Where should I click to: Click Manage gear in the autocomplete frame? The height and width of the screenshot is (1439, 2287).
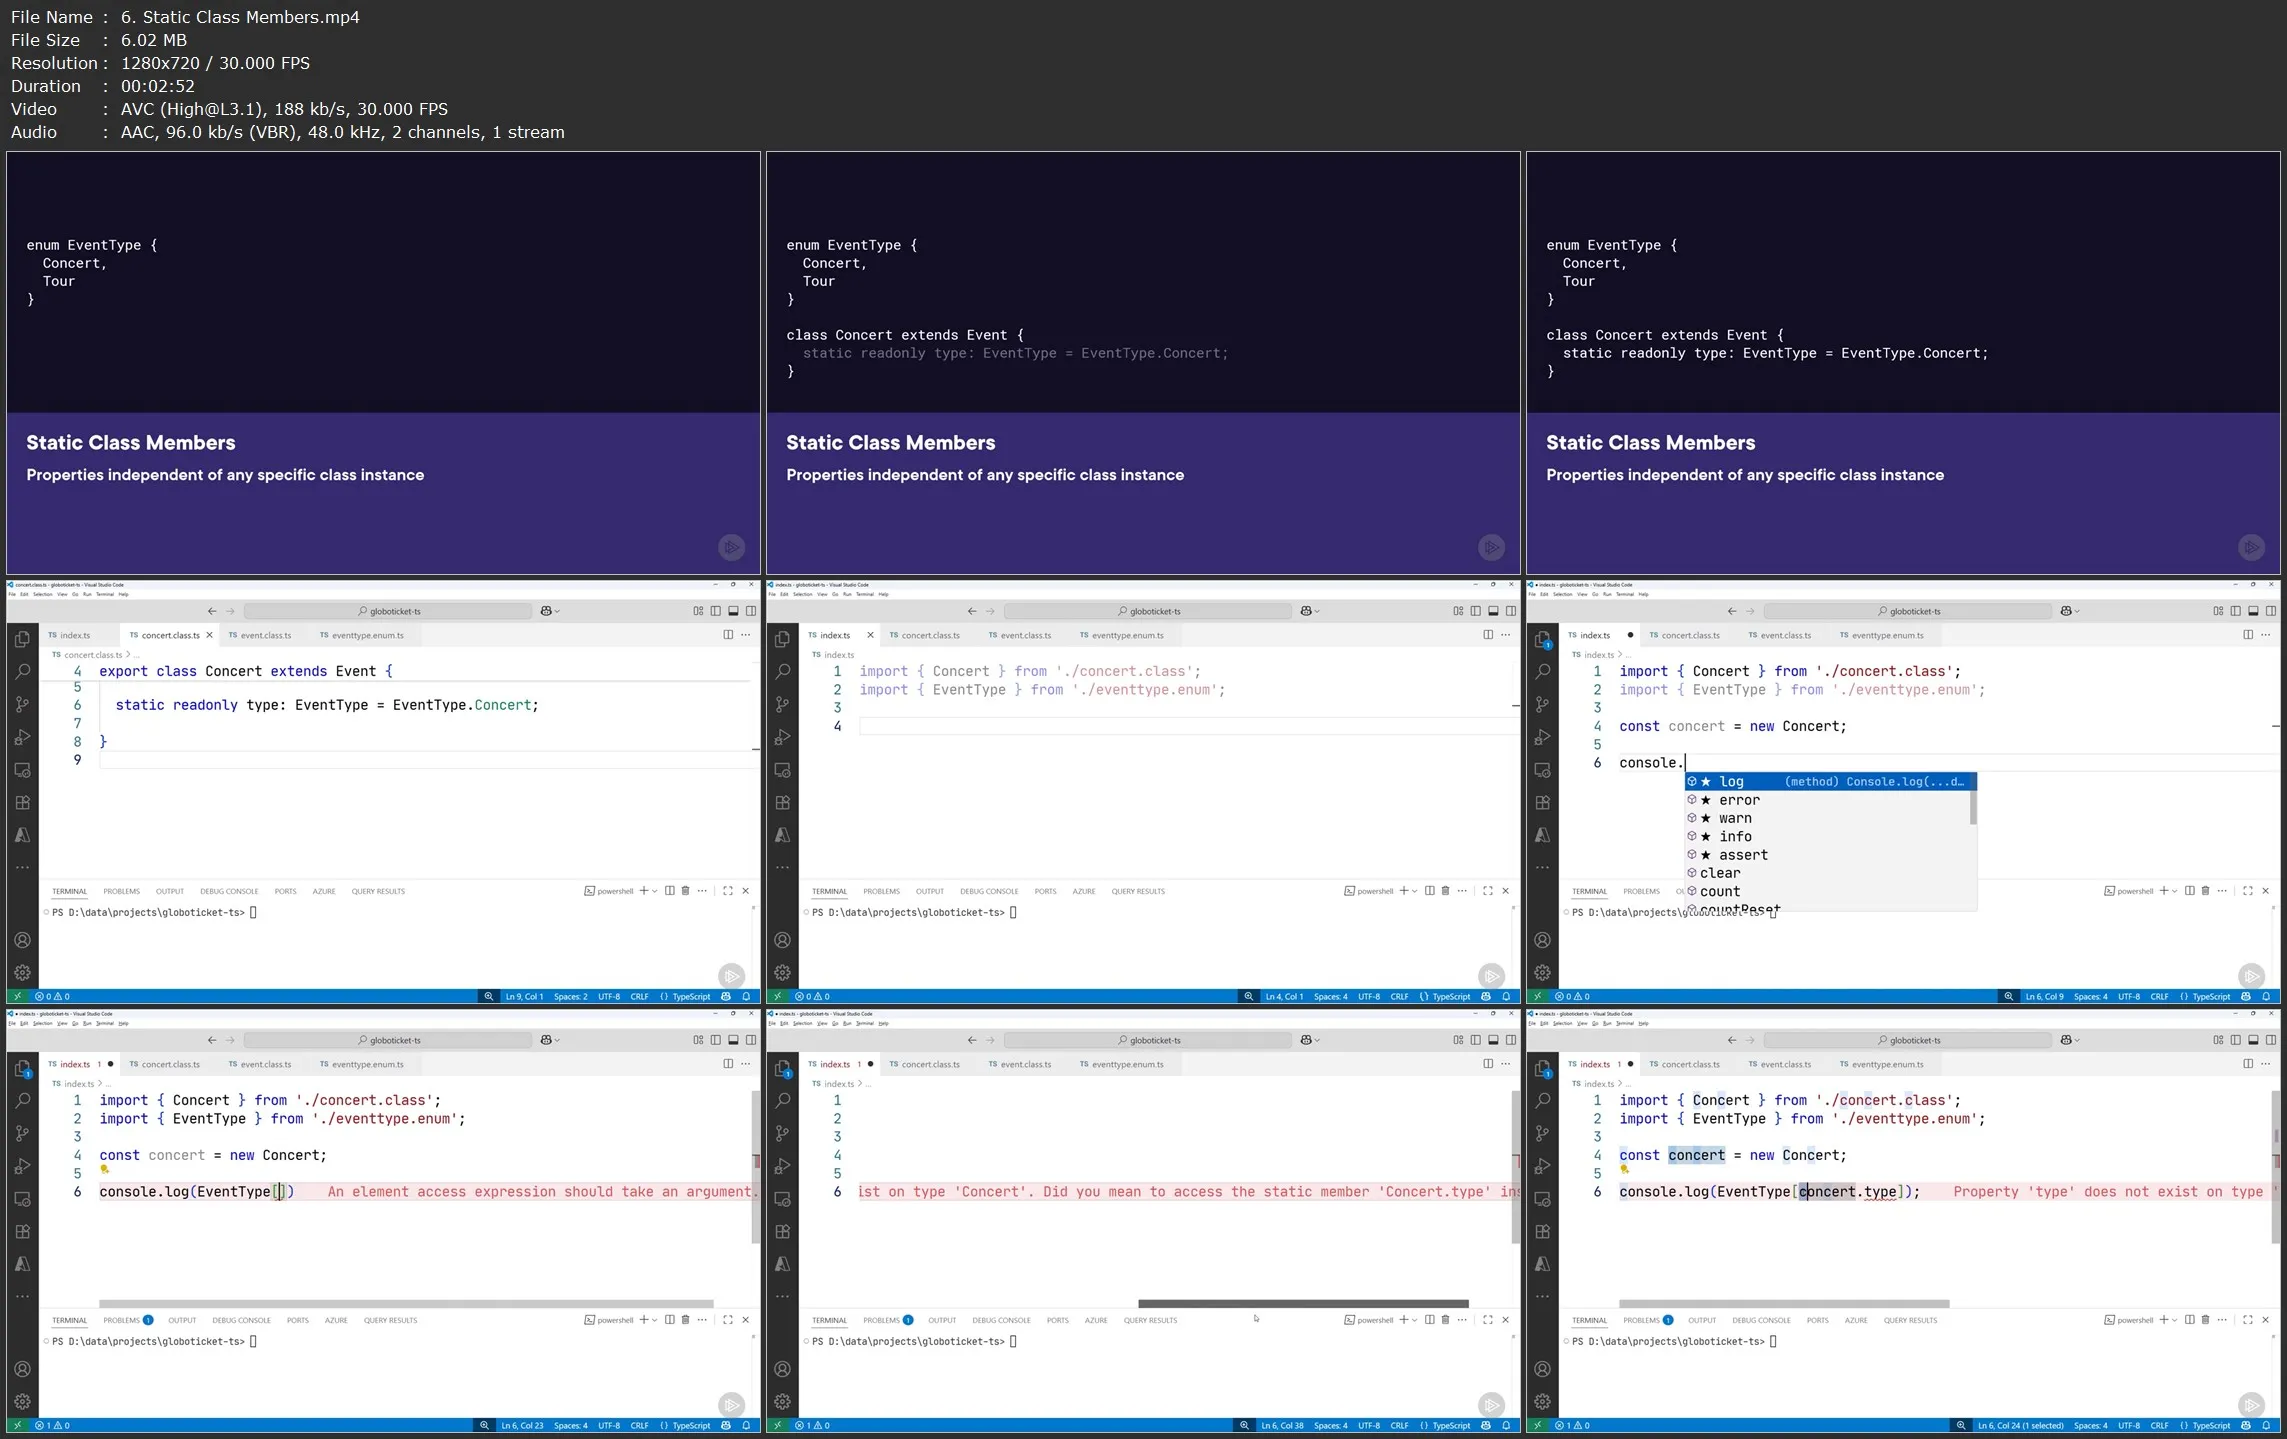coord(1542,972)
